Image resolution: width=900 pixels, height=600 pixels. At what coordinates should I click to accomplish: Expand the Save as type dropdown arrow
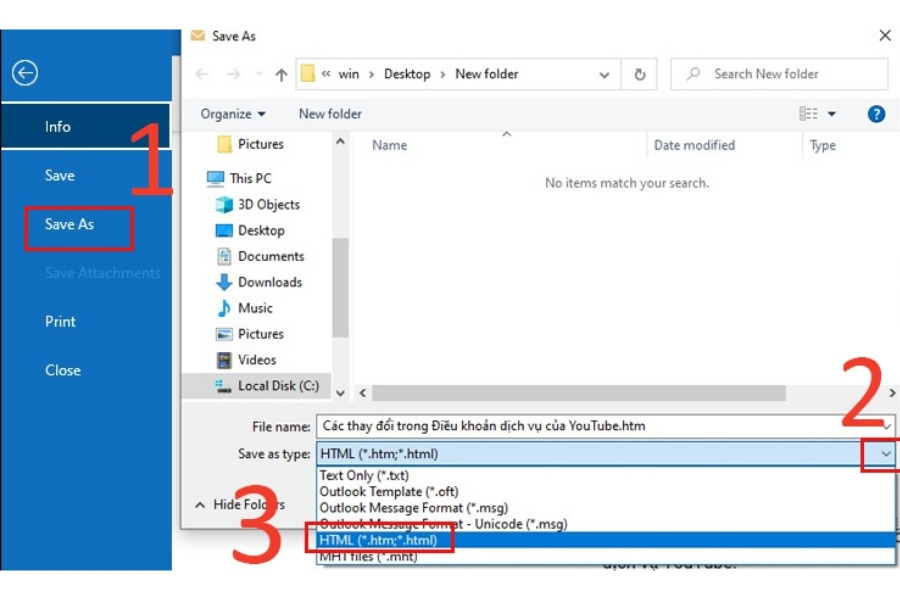point(887,454)
